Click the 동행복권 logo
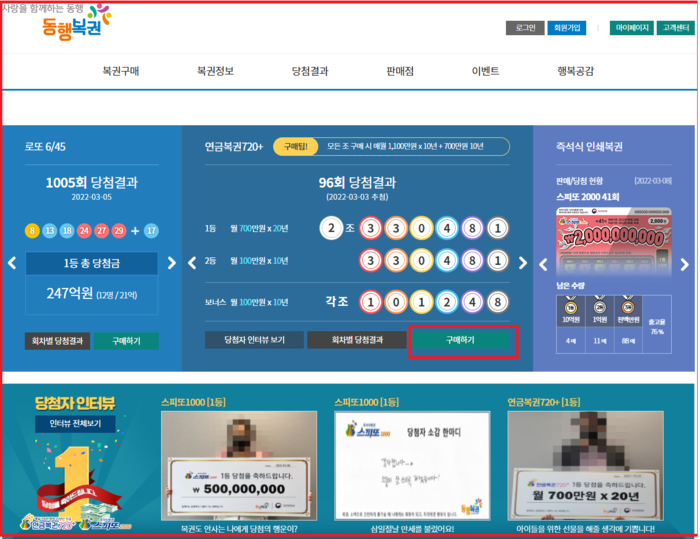The height and width of the screenshot is (539, 700). point(76,22)
